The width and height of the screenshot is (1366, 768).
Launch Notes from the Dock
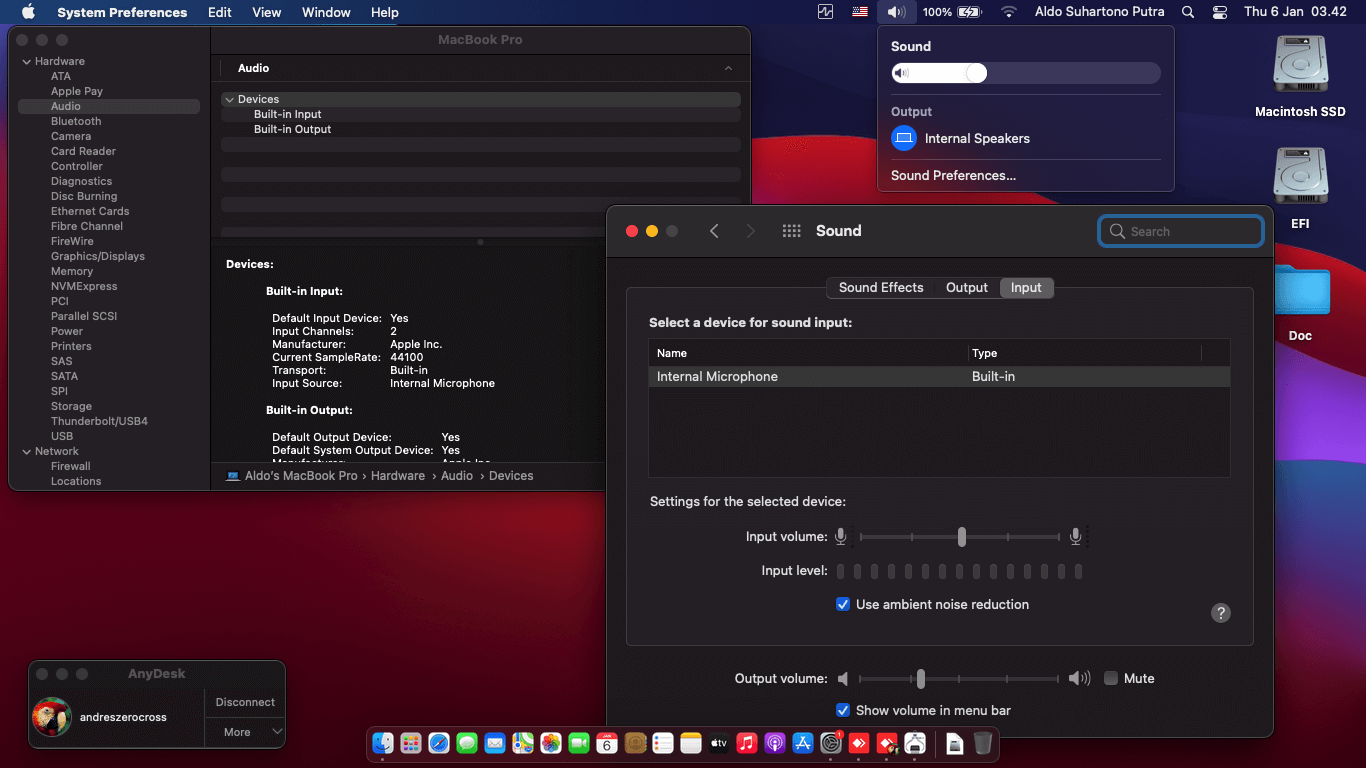[691, 743]
